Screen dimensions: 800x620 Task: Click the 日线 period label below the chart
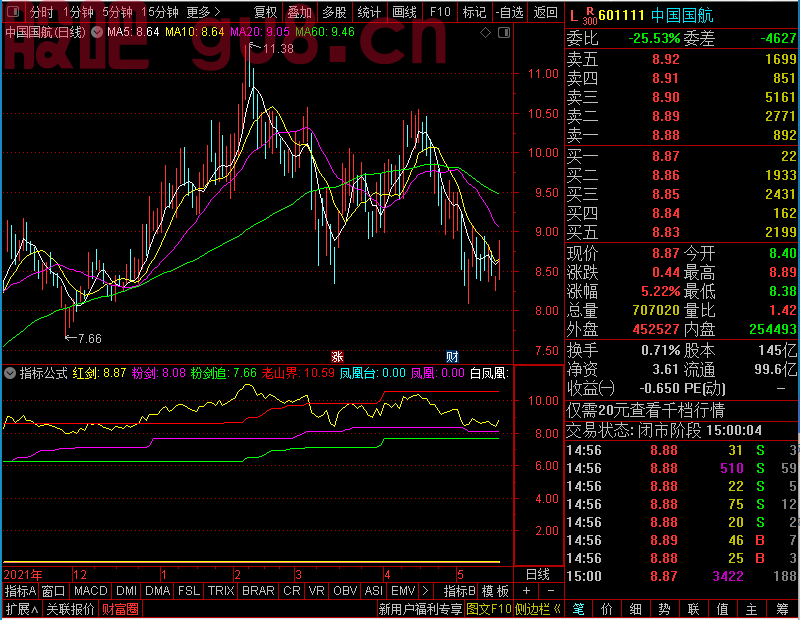(x=538, y=575)
